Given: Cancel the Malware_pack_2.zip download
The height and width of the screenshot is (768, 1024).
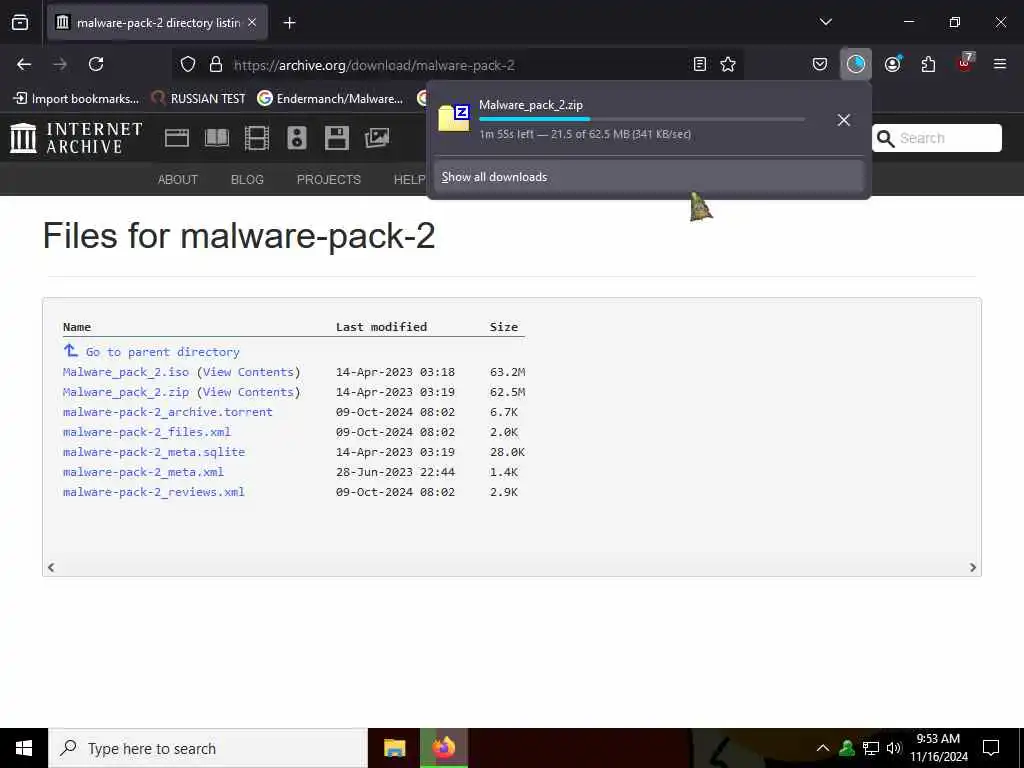Looking at the screenshot, I should (843, 120).
